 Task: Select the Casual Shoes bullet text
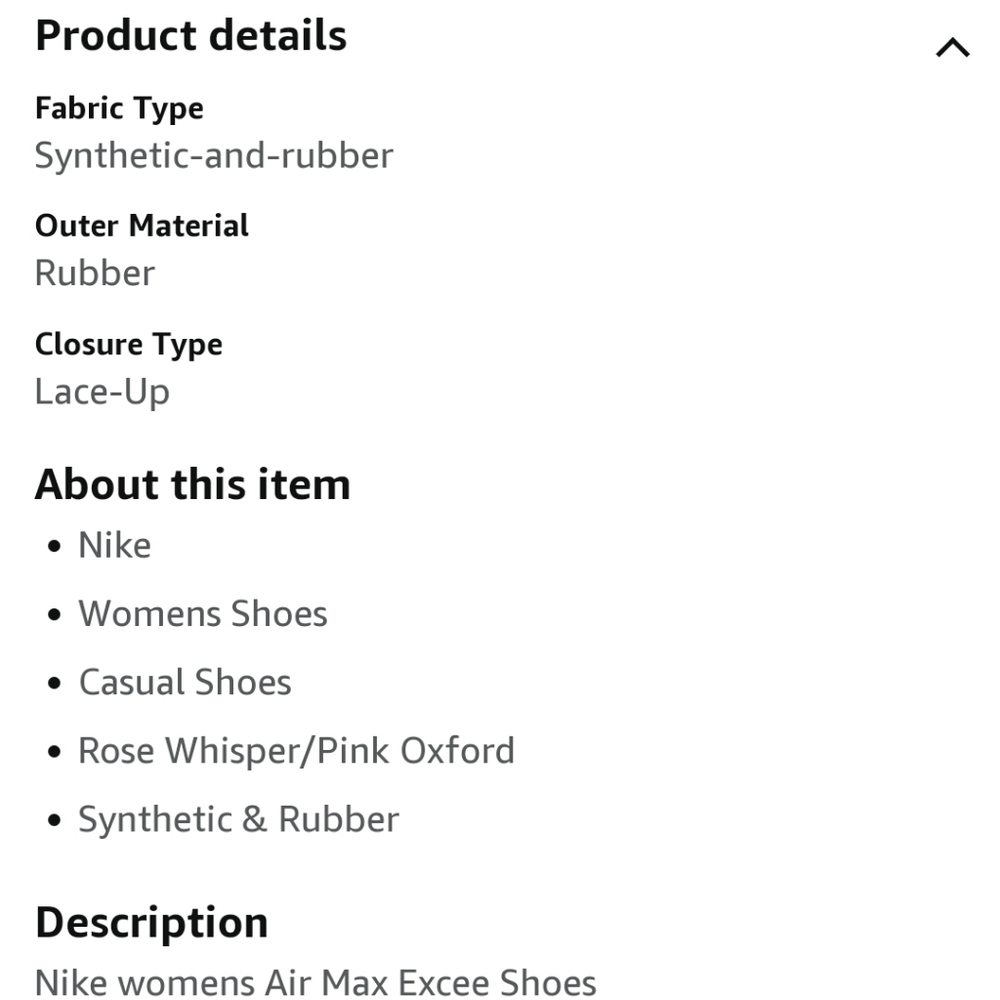coord(185,682)
